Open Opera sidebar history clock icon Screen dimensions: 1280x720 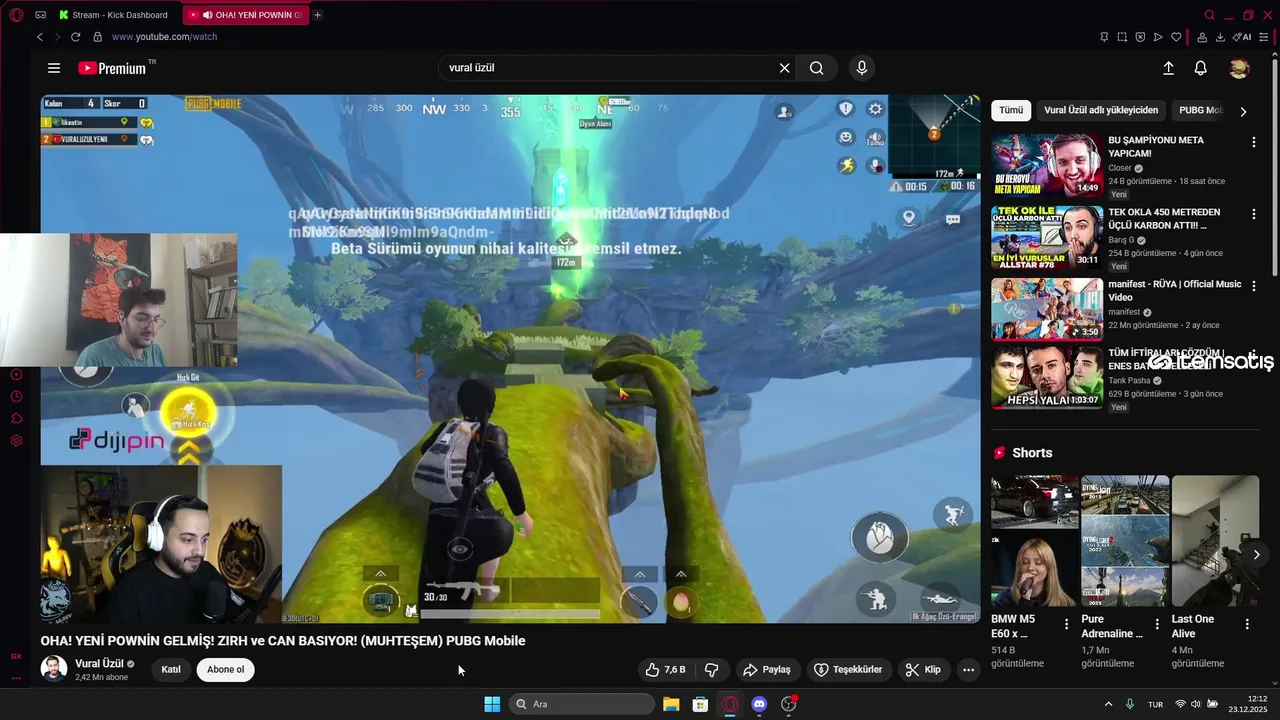tap(16, 396)
